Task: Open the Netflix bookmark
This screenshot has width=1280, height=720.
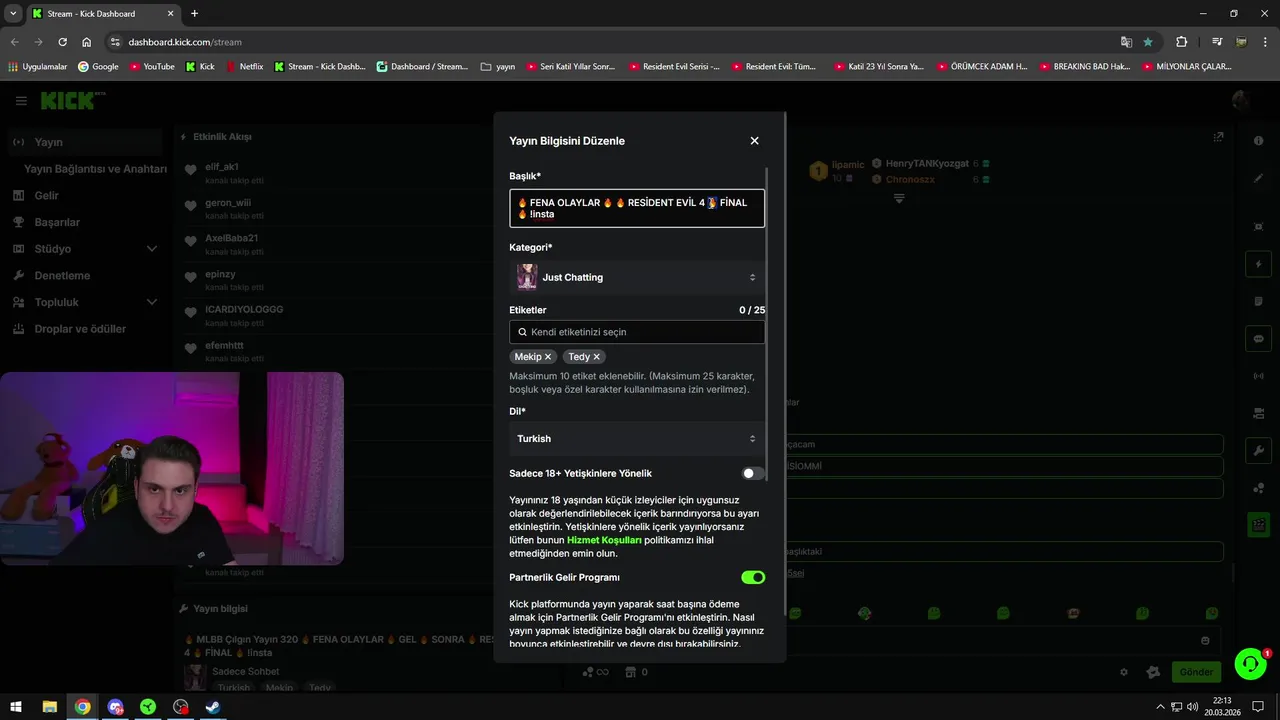Action: click(x=244, y=67)
